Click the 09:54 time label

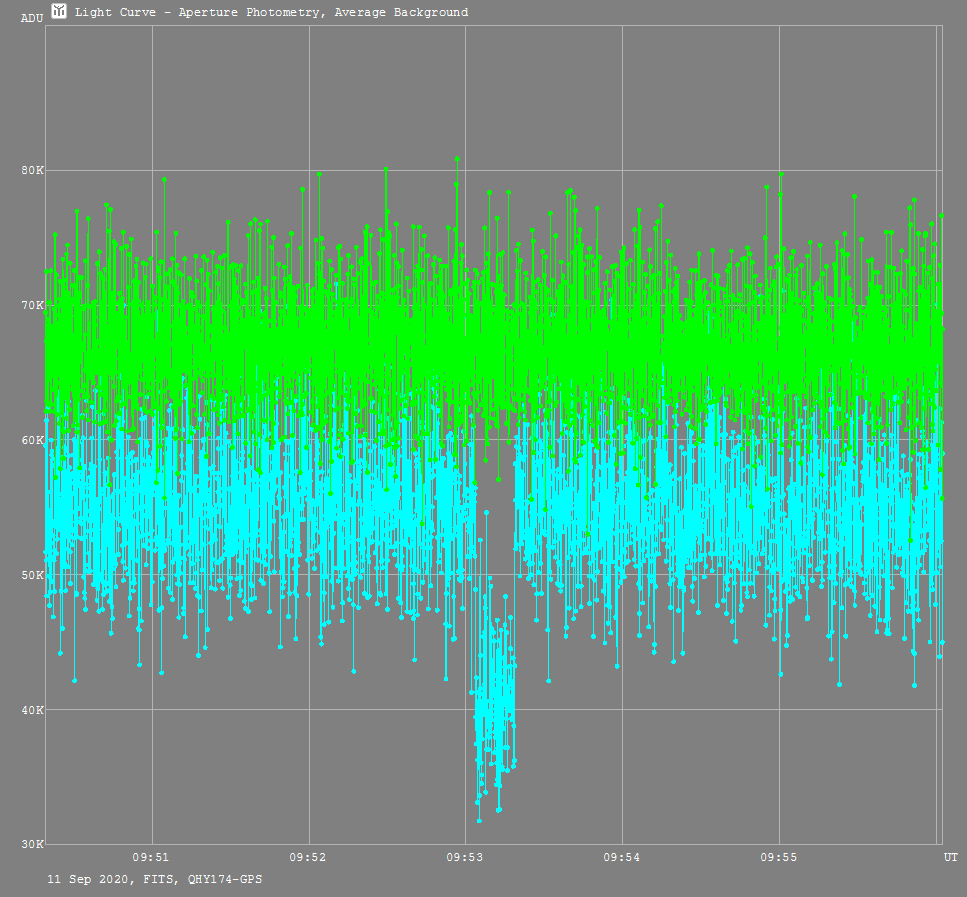point(622,857)
